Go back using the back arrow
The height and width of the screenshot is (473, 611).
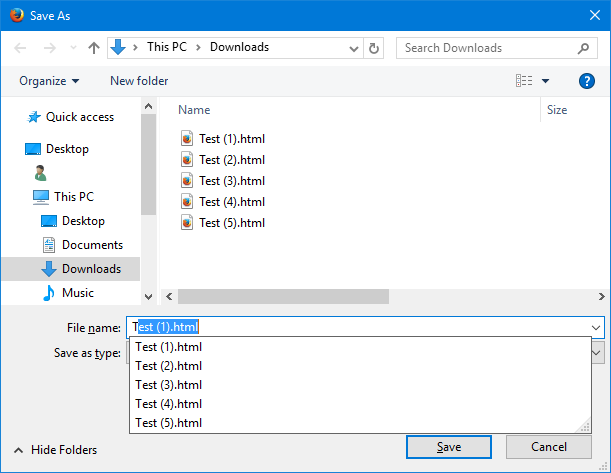coord(20,48)
